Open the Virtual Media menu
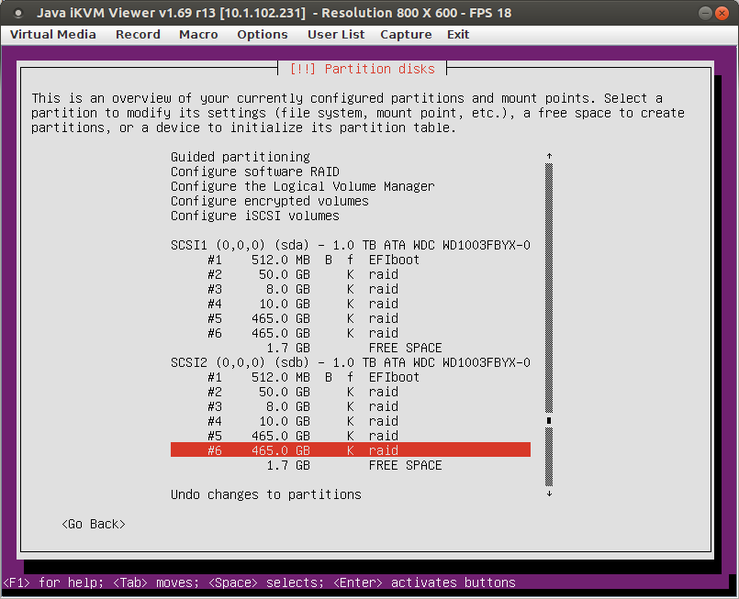Screen dimensions: 739x599 click(53, 34)
